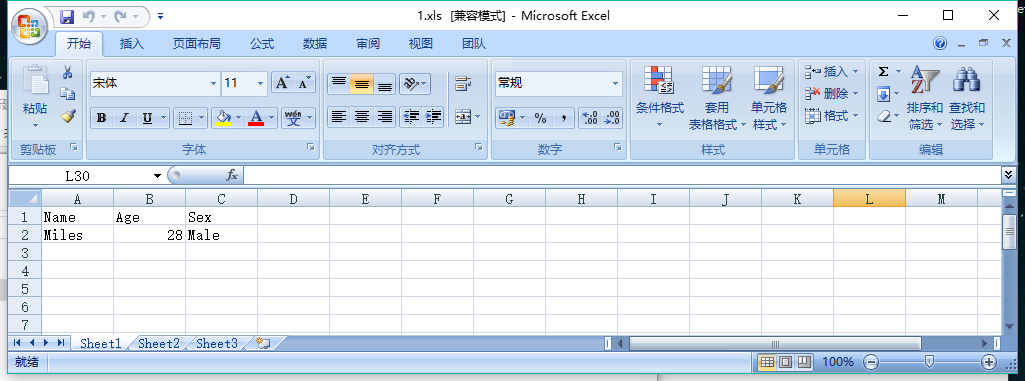Insert a new worksheet tab icon
Image resolution: width=1025 pixels, height=381 pixels.
click(263, 343)
